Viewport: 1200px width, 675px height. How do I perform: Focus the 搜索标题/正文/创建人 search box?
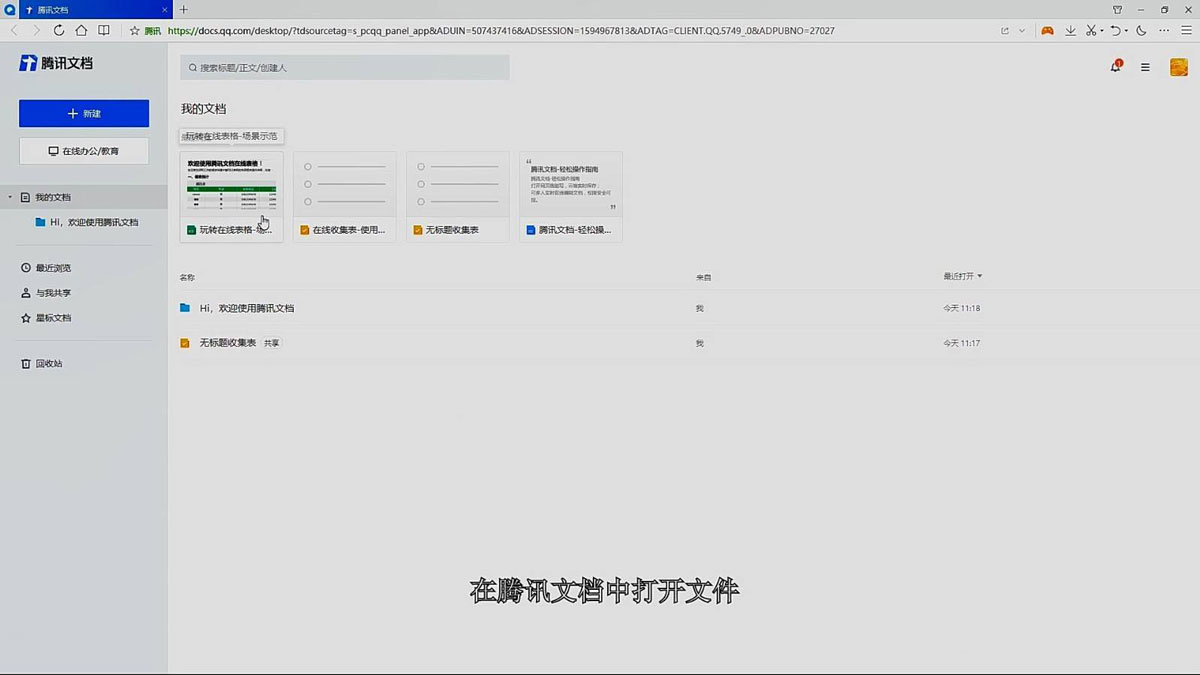(345, 67)
